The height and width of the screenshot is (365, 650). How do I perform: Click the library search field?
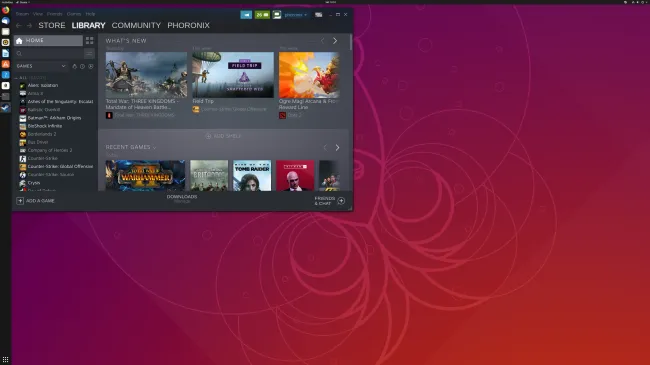coord(49,54)
